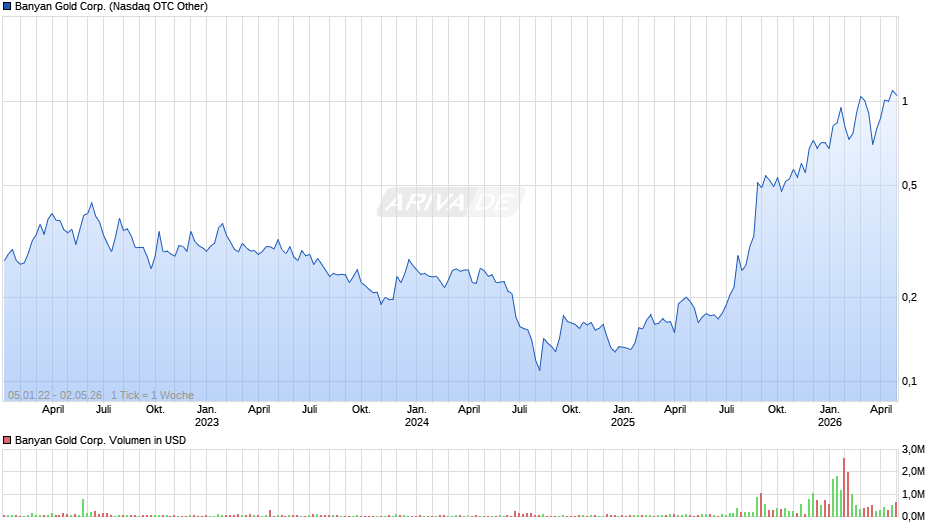Click the volume axis label '3,0M'
The image size is (940, 526).
(x=913, y=449)
